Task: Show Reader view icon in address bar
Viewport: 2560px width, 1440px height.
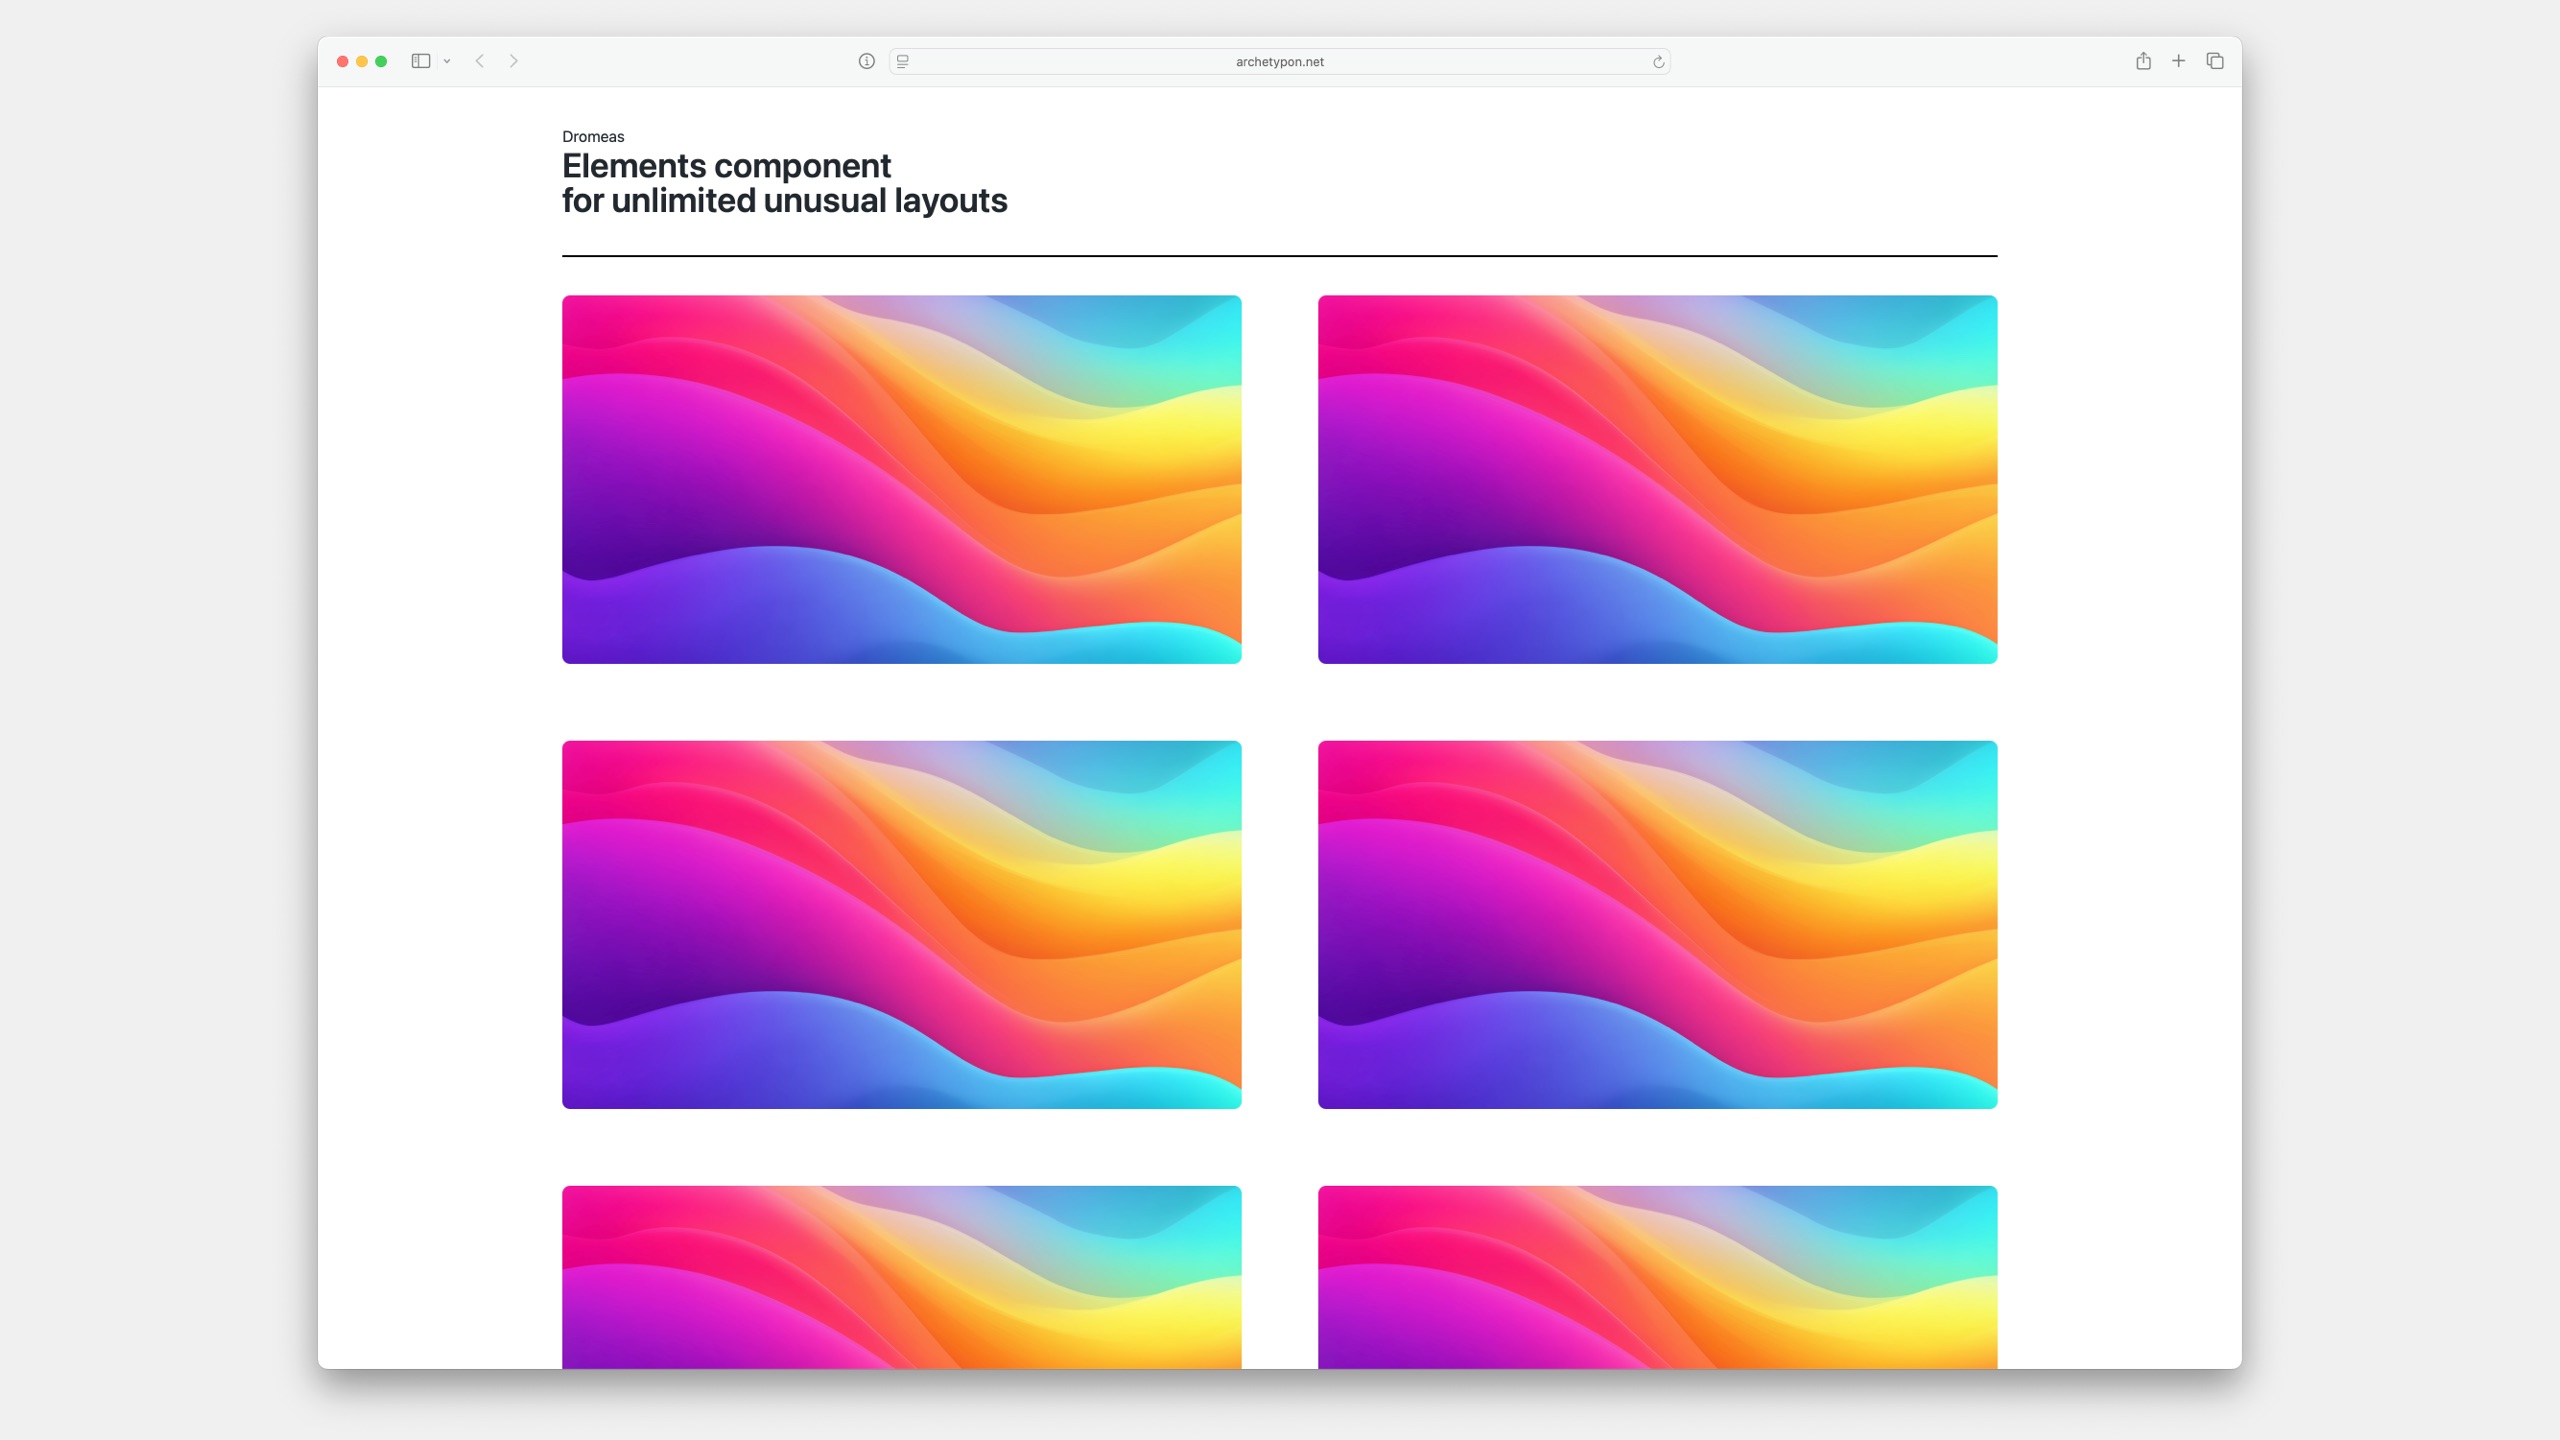Action: (903, 61)
